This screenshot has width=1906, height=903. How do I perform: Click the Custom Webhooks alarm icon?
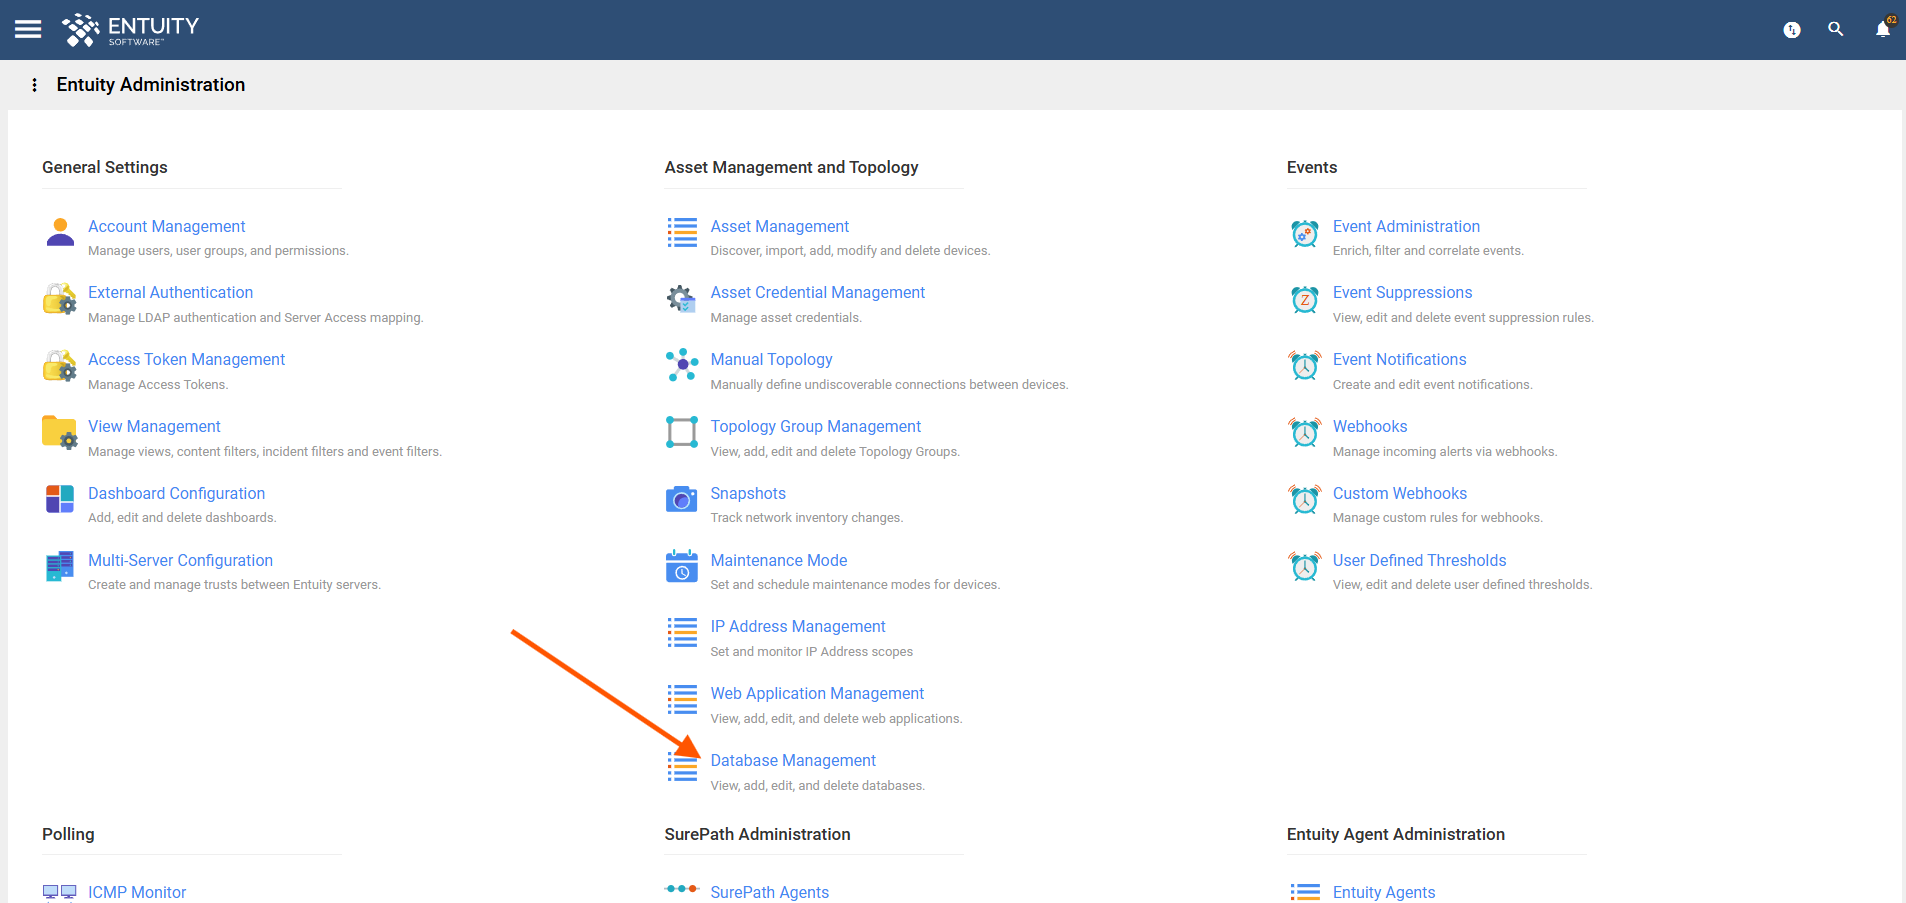(1305, 499)
